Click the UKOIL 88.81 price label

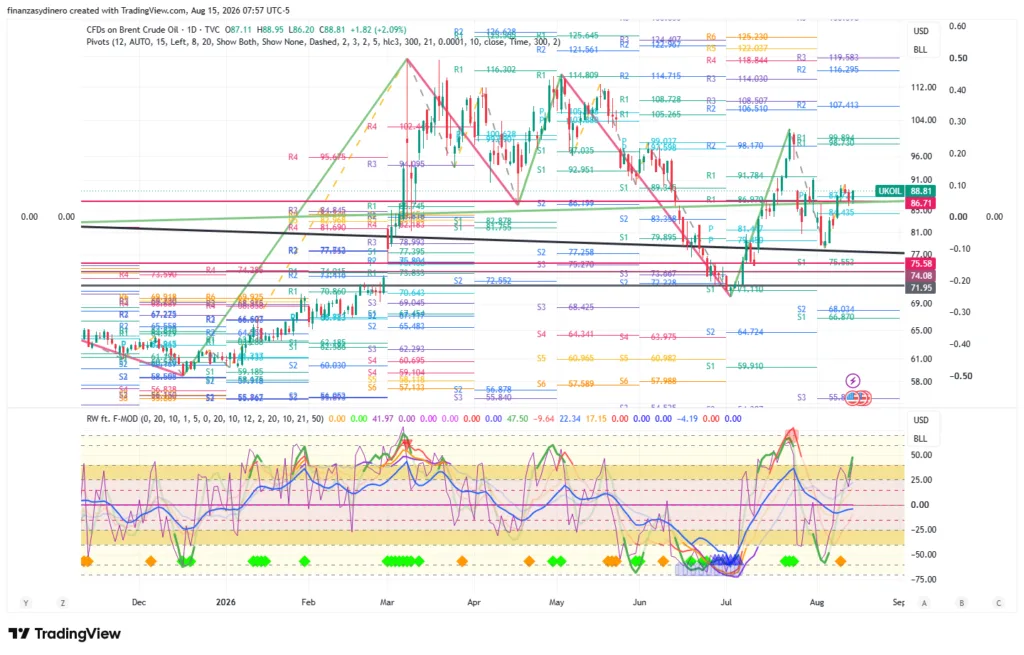[906, 191]
